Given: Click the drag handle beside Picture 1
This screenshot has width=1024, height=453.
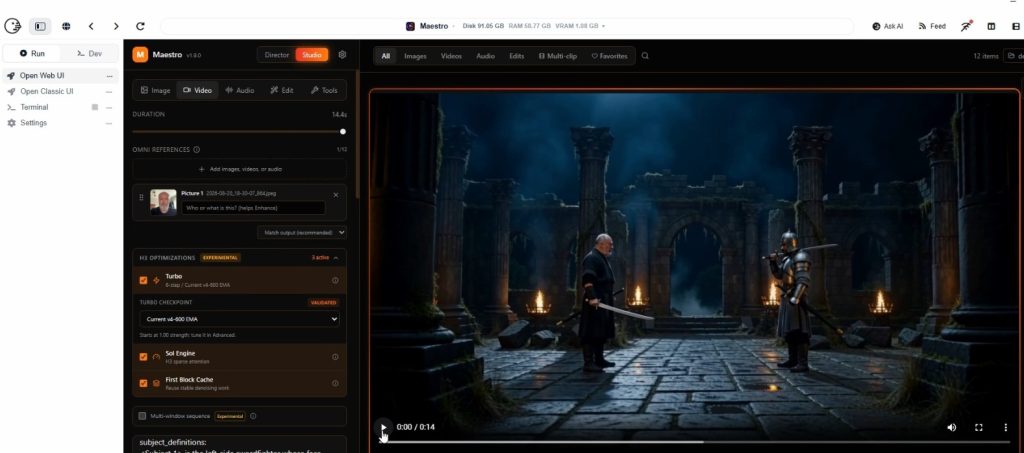Looking at the screenshot, I should [x=141, y=196].
